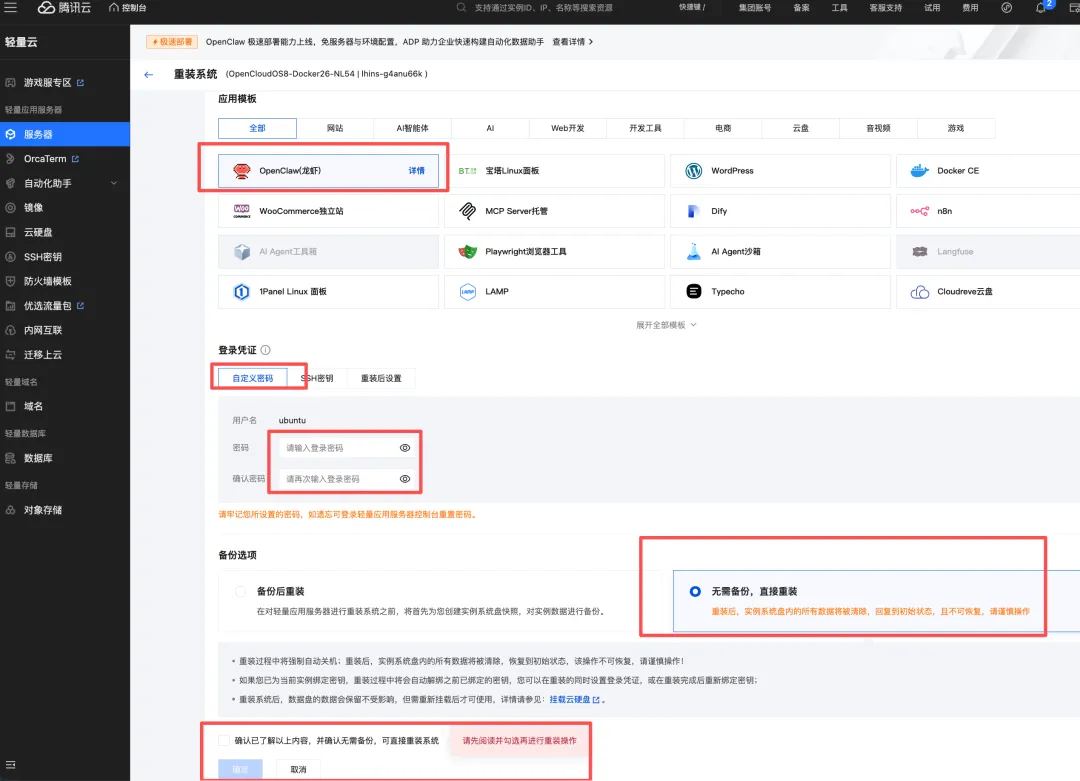Viewport: 1080px width, 781px height.
Task: Open the 查看详情 link in banner
Action: tap(572, 42)
